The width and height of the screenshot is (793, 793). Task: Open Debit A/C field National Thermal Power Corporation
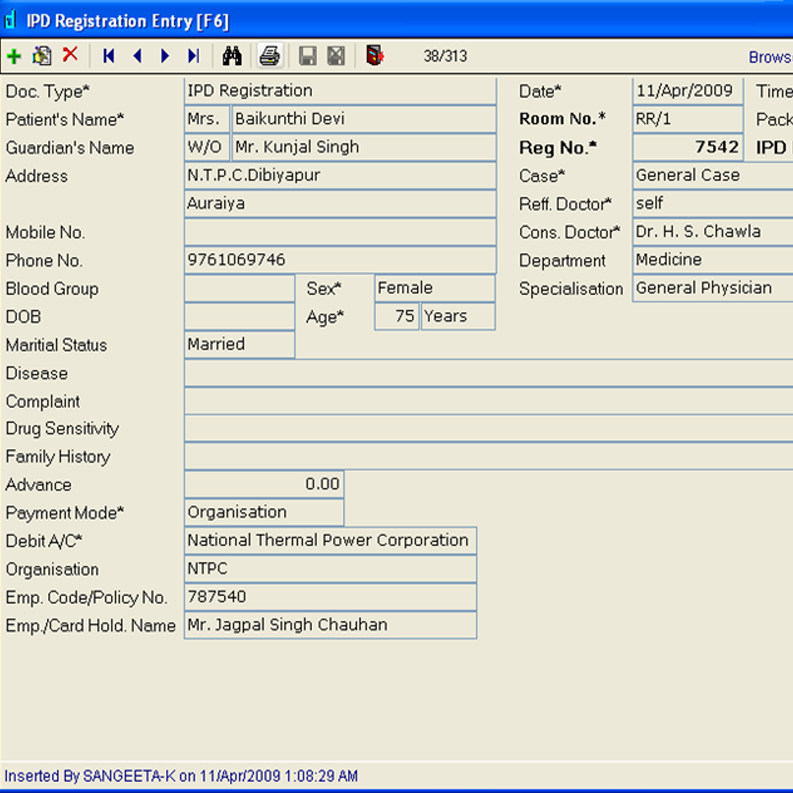(330, 541)
